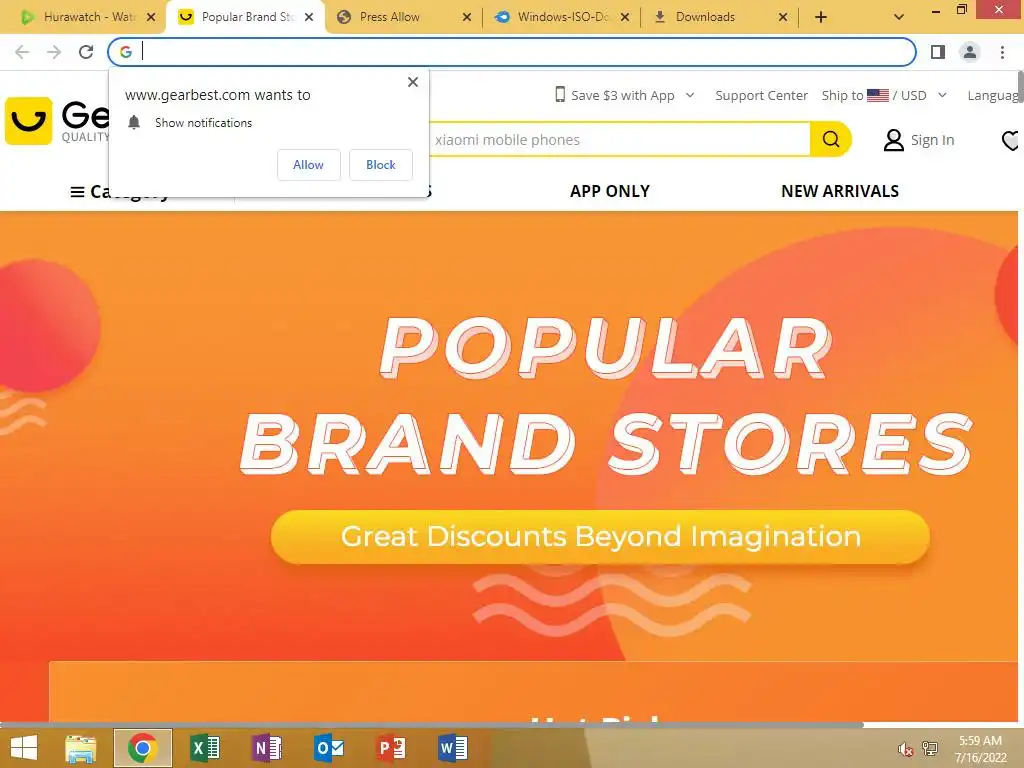Close the Windows-ISO-Downloader tab

coord(625,18)
